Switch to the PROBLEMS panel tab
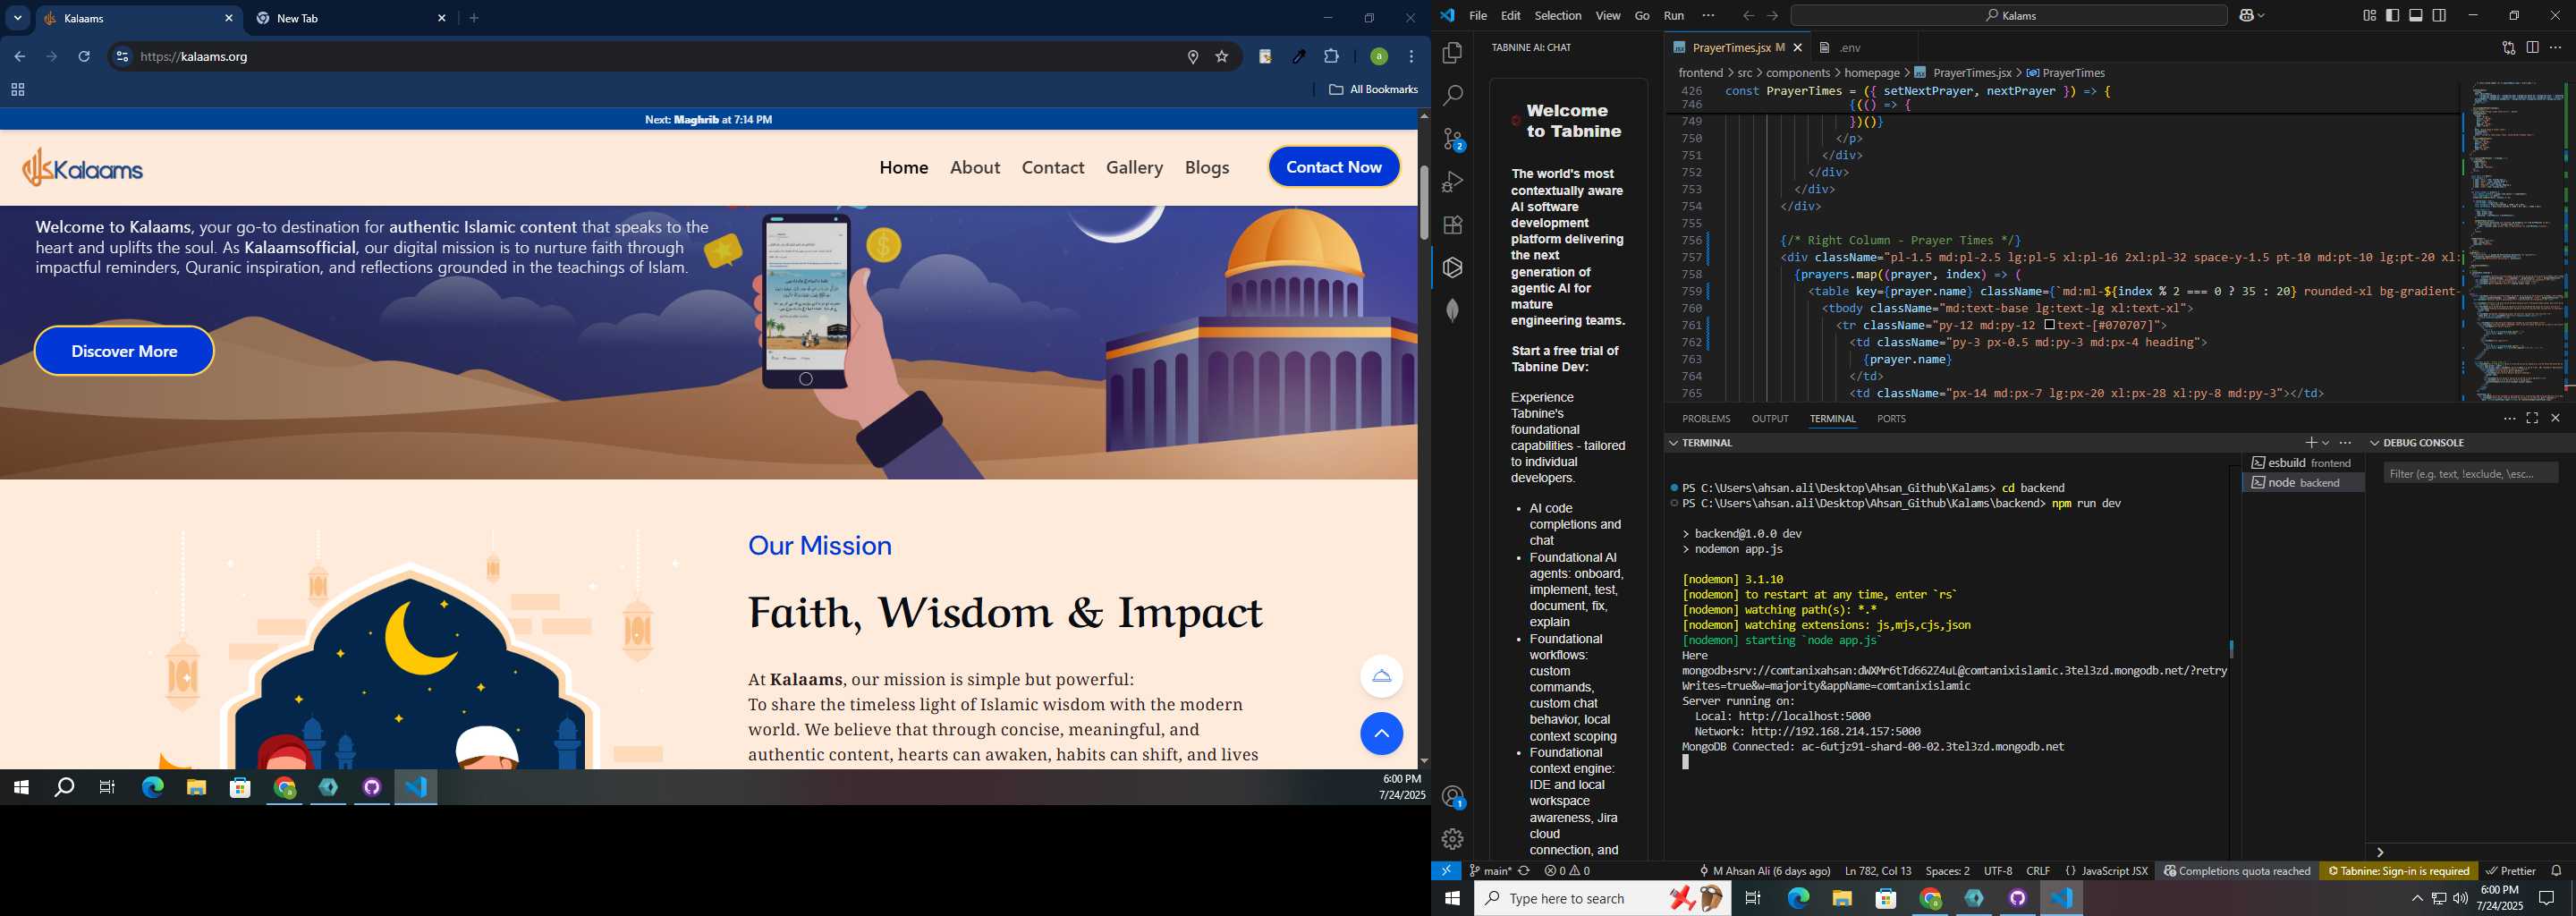Image resolution: width=2576 pixels, height=916 pixels. pyautogui.click(x=1705, y=419)
